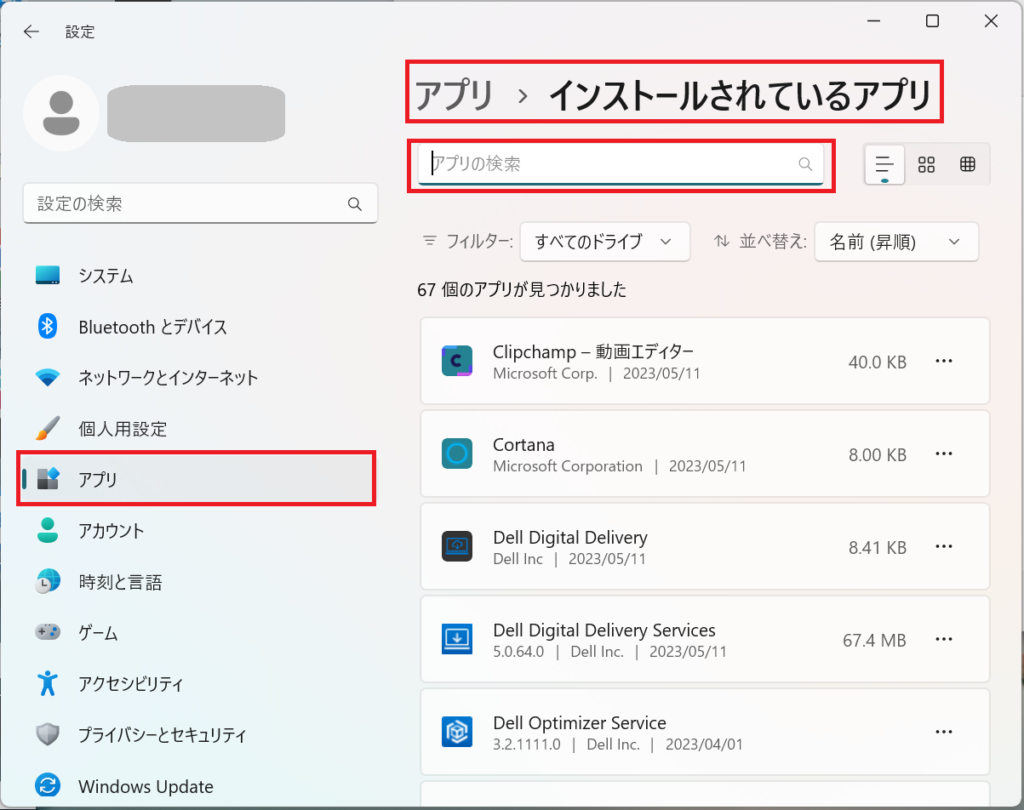Click the Cortana app icon

(x=457, y=454)
